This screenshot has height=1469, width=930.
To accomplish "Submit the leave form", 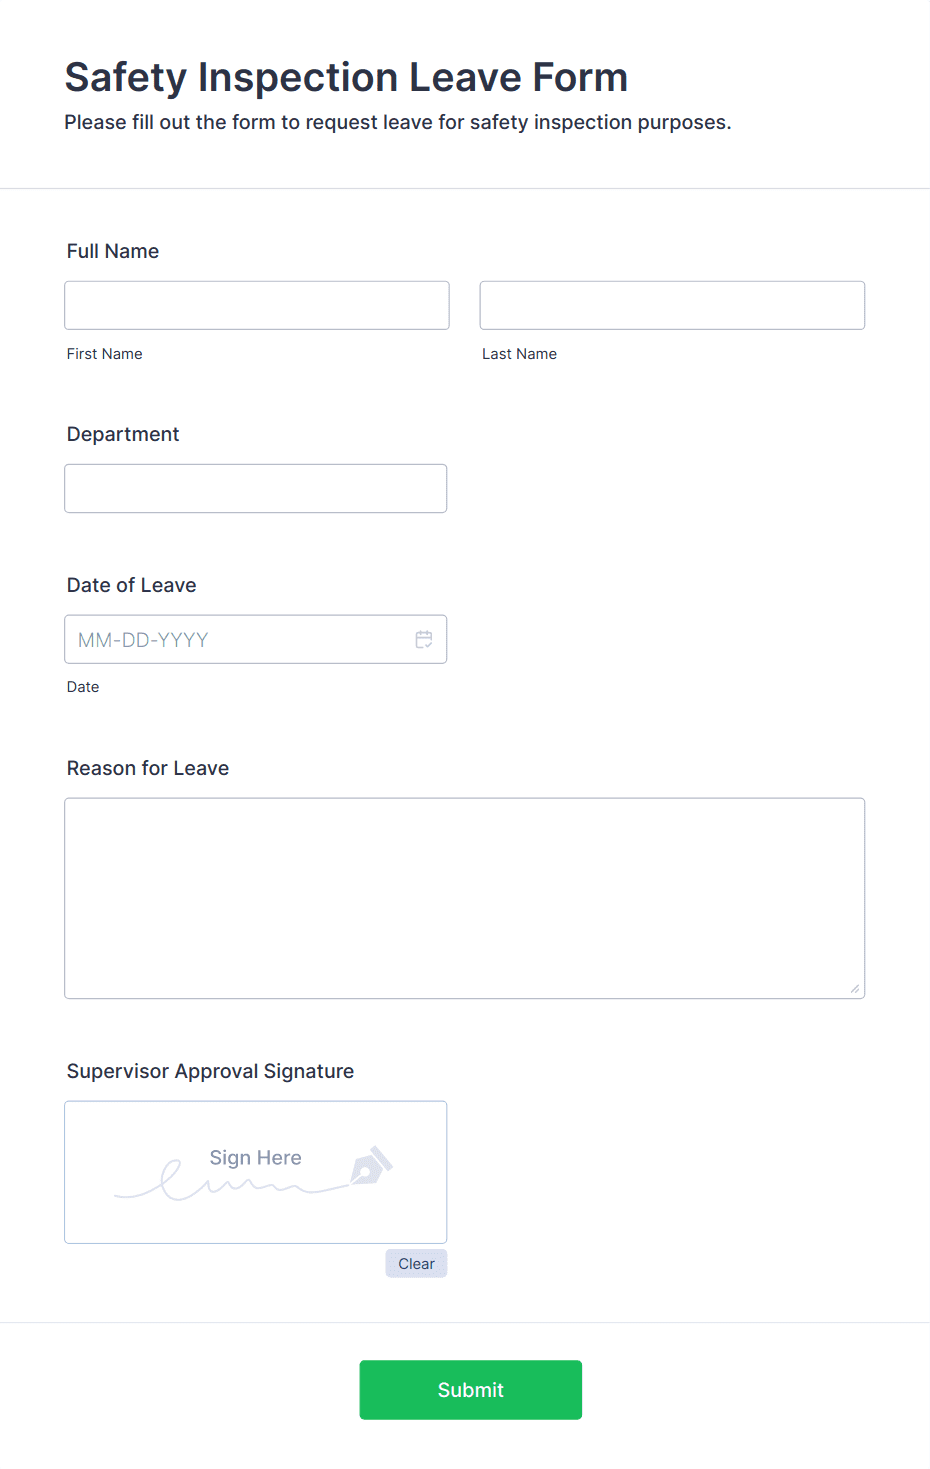I will pos(471,1390).
